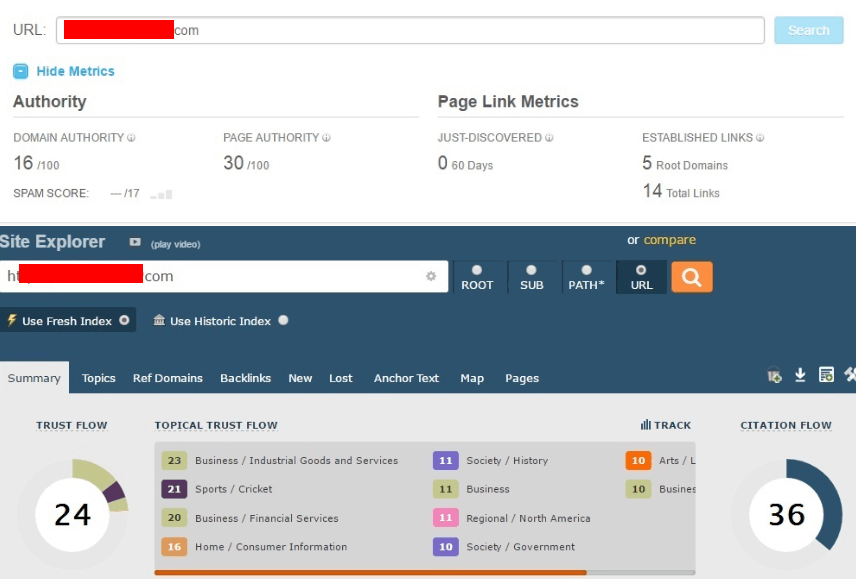856x579 pixels.
Task: Open the (play video) link
Action: pyautogui.click(x=175, y=244)
